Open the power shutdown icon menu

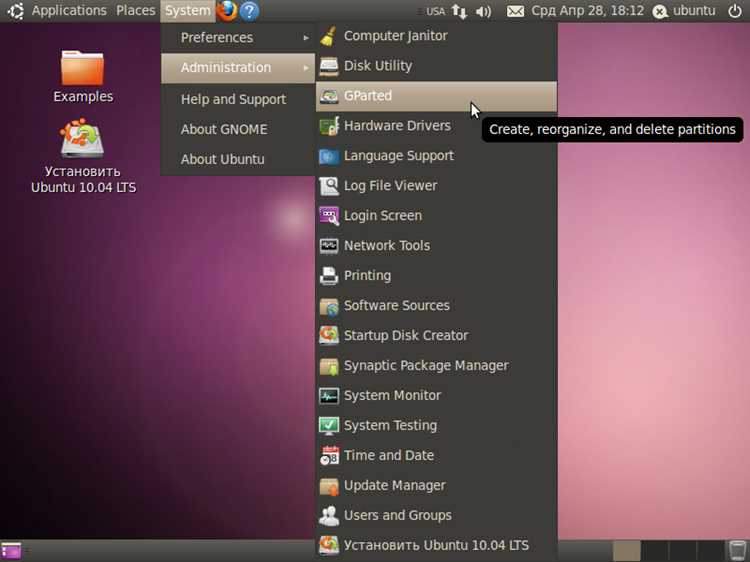[735, 11]
